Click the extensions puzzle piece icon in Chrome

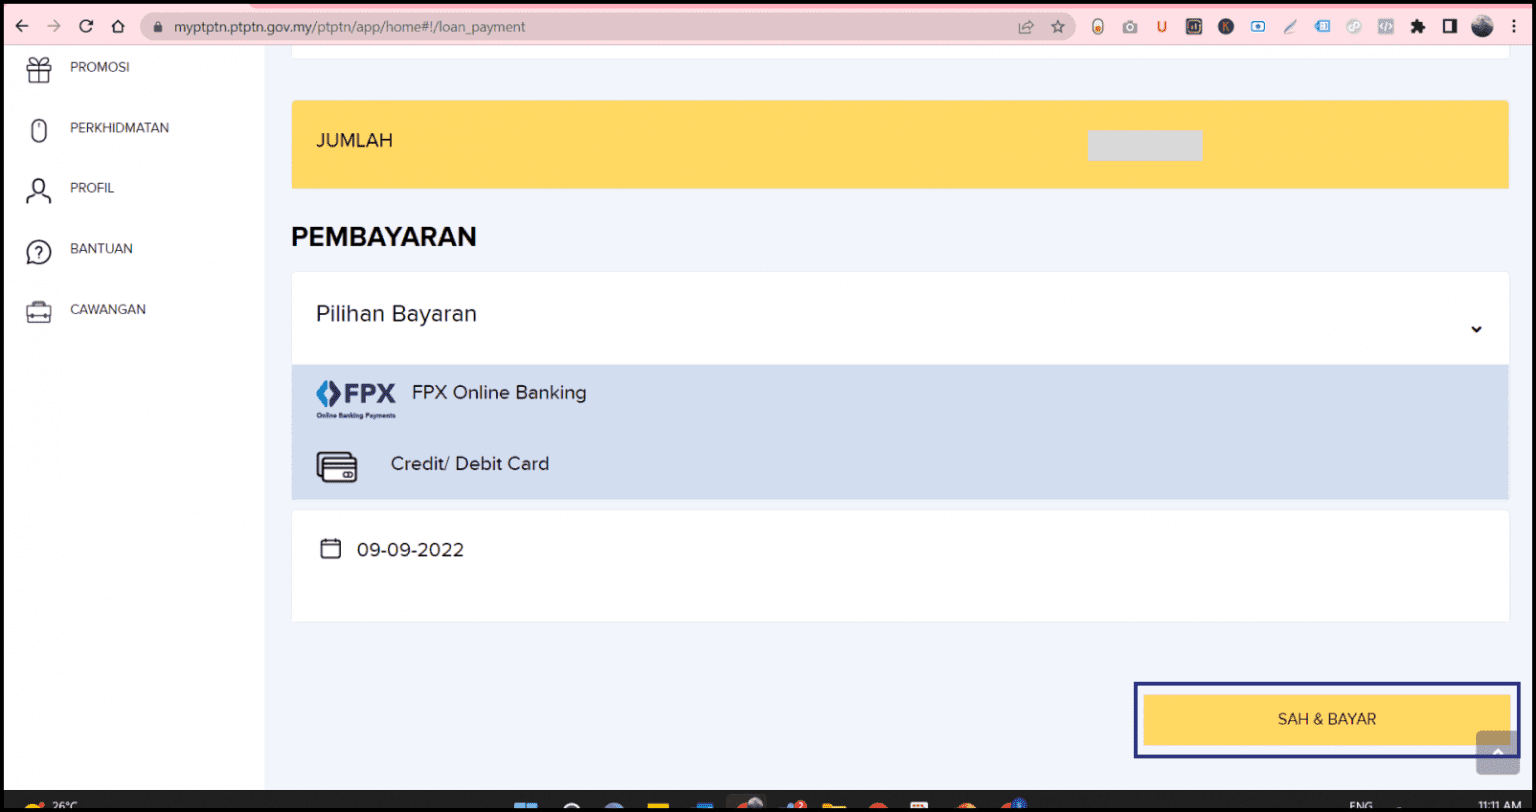pyautogui.click(x=1418, y=26)
